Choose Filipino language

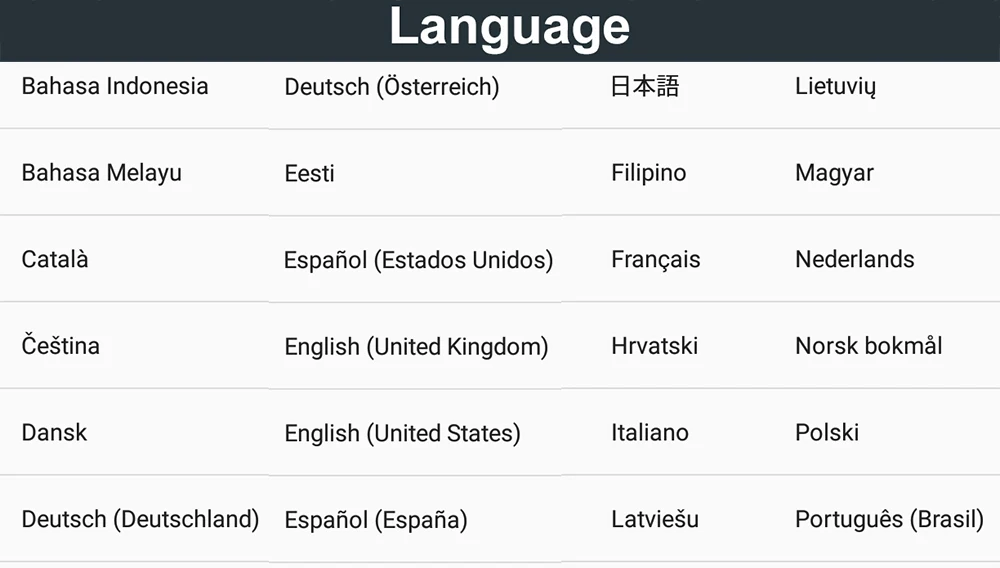click(x=649, y=173)
